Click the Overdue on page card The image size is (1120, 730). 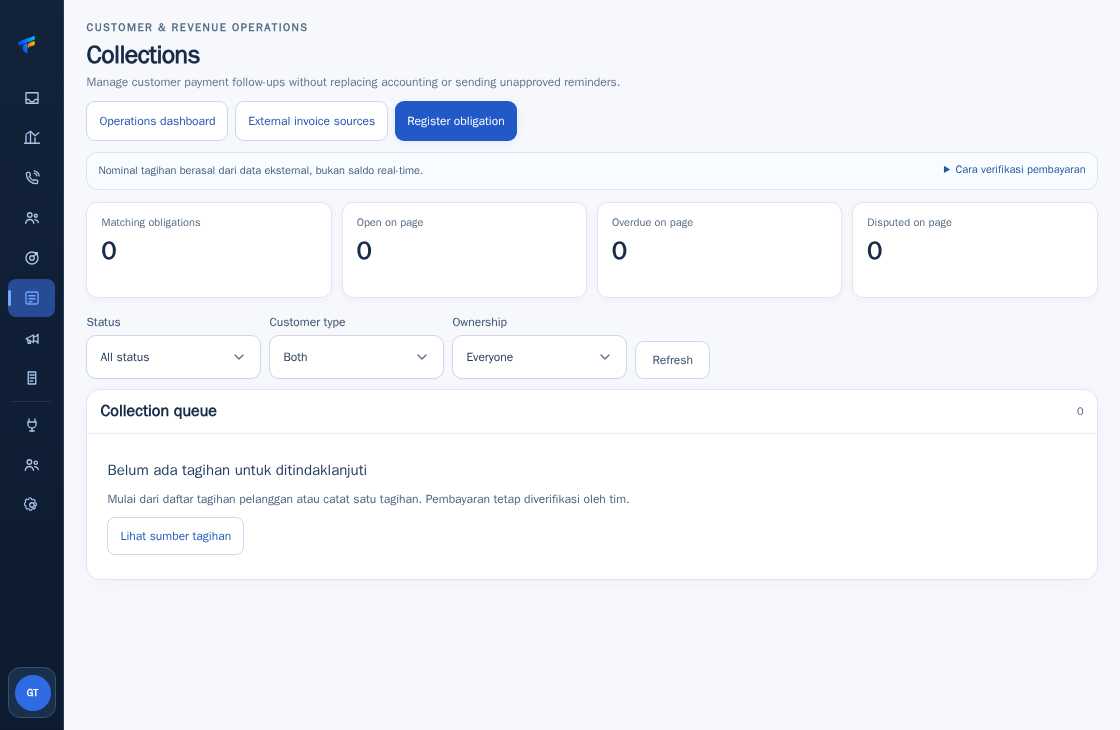pyautogui.click(x=719, y=250)
